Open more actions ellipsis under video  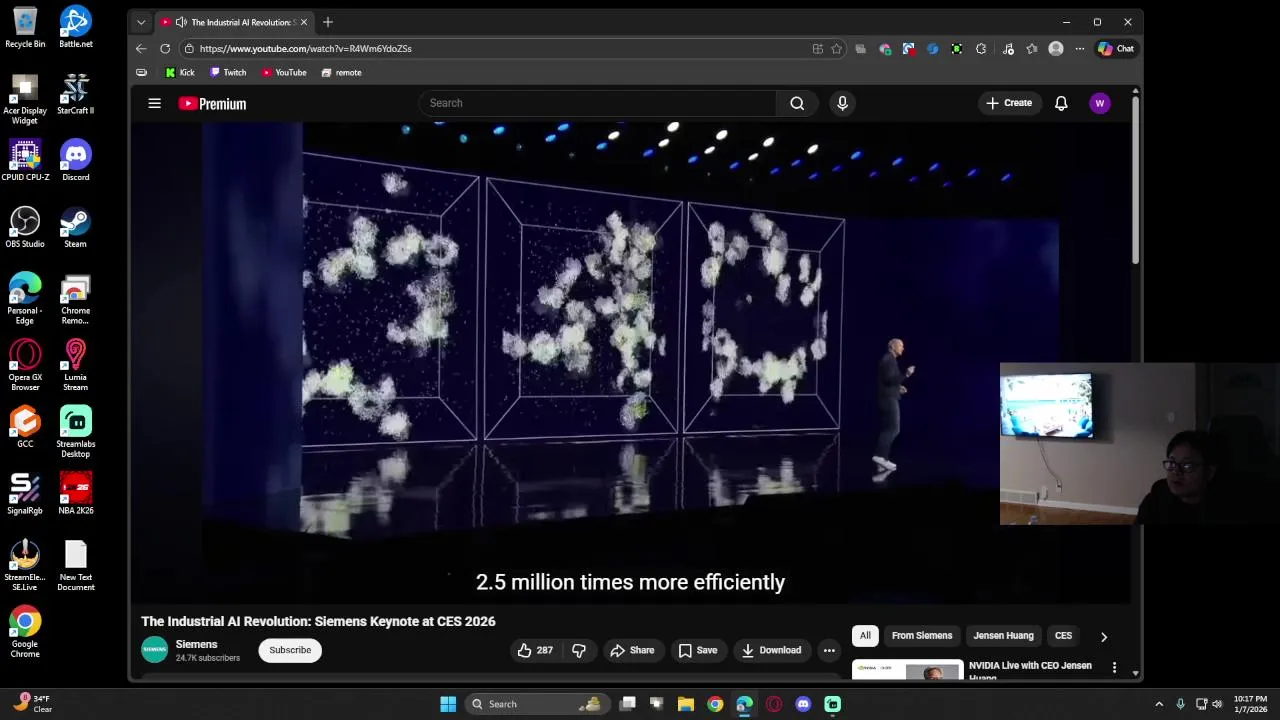(x=829, y=650)
